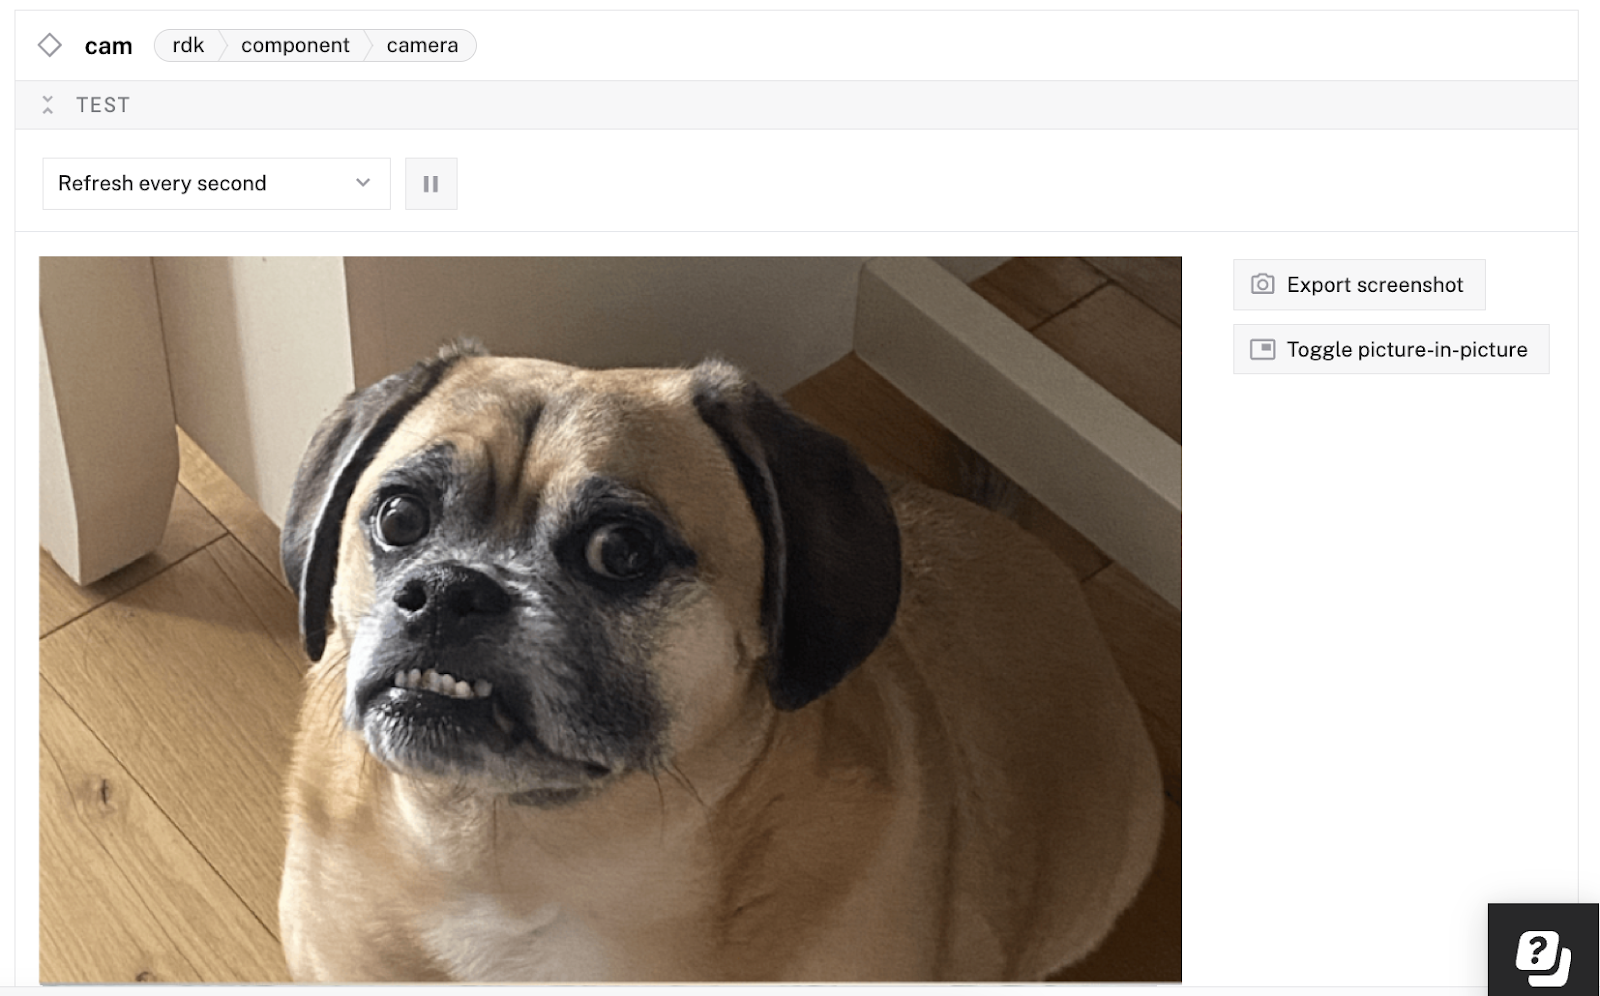This screenshot has height=996, width=1600.
Task: Click the camera breadcrumb tag
Action: 422,45
